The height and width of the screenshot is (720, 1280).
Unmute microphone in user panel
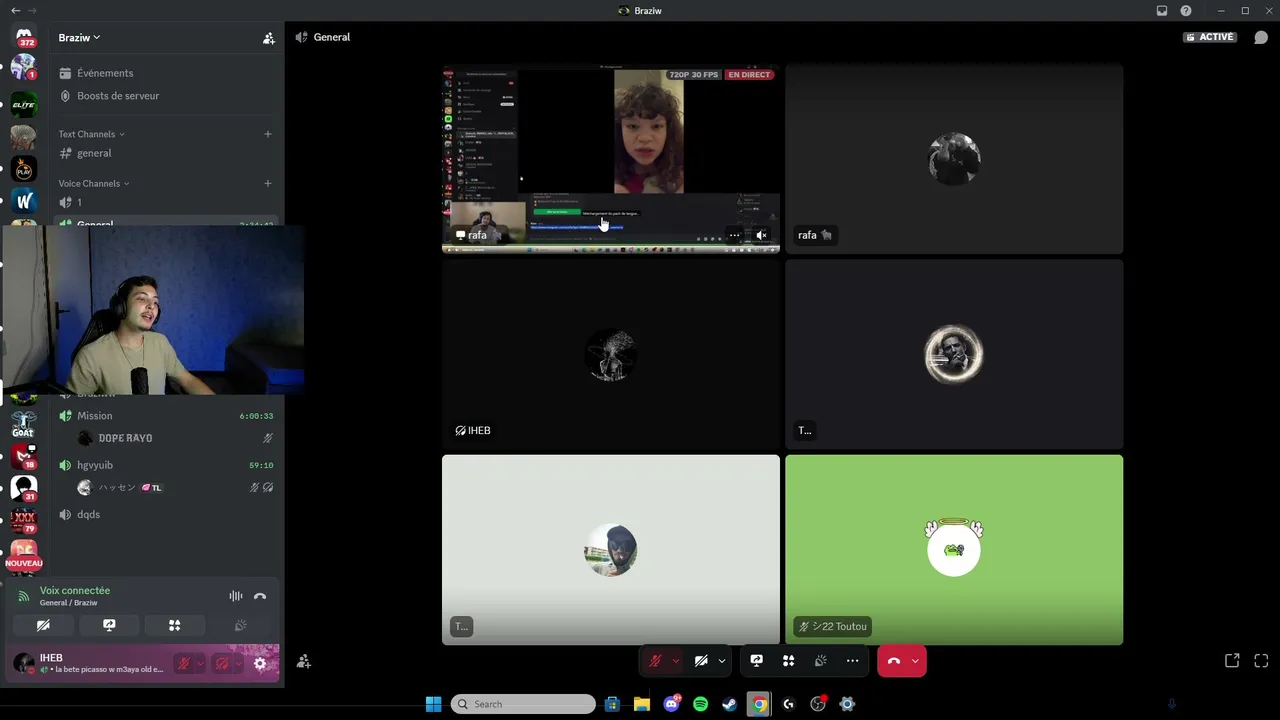pos(184,663)
